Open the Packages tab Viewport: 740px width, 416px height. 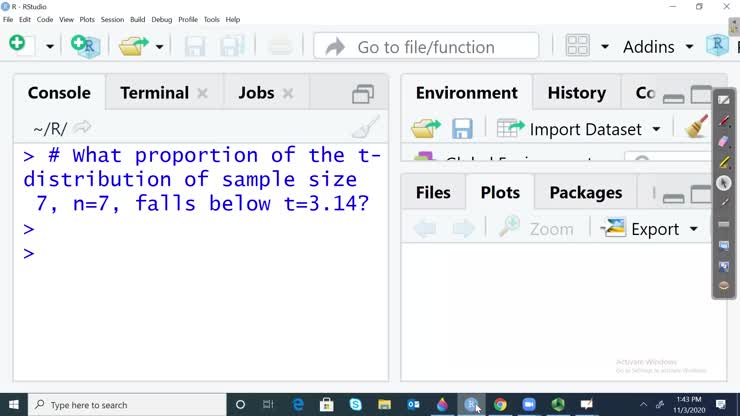pyautogui.click(x=586, y=192)
